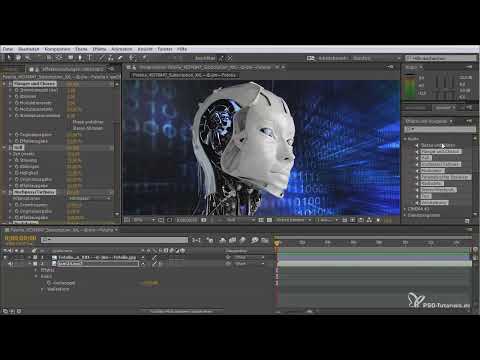Click the current time indicator in timeline
Image resolution: width=480 pixels, height=360 pixels.
pos(277,243)
